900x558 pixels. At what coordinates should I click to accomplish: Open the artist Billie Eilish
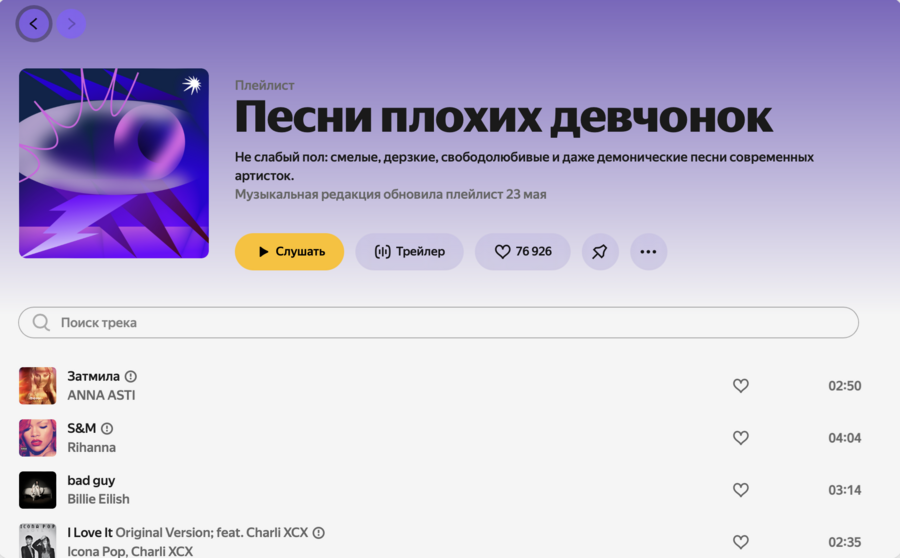click(x=99, y=499)
